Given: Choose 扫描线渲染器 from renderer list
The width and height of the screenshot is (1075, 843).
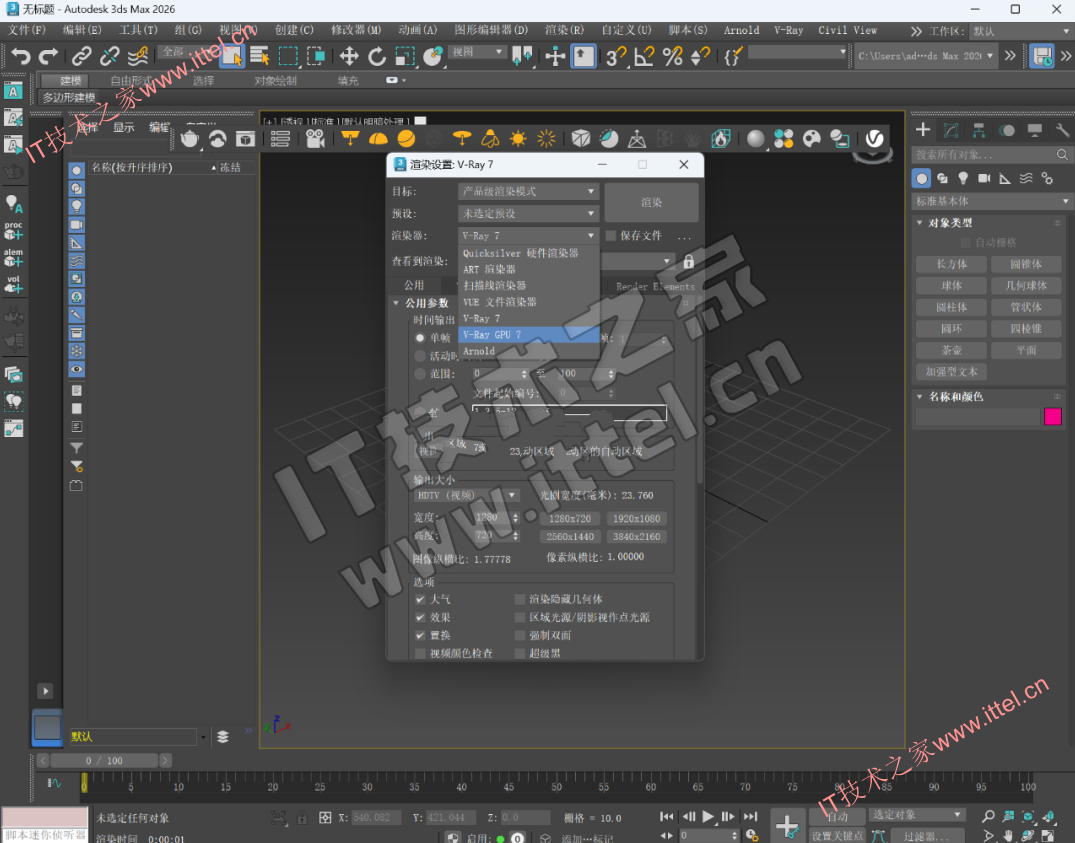Looking at the screenshot, I should click(x=529, y=285).
